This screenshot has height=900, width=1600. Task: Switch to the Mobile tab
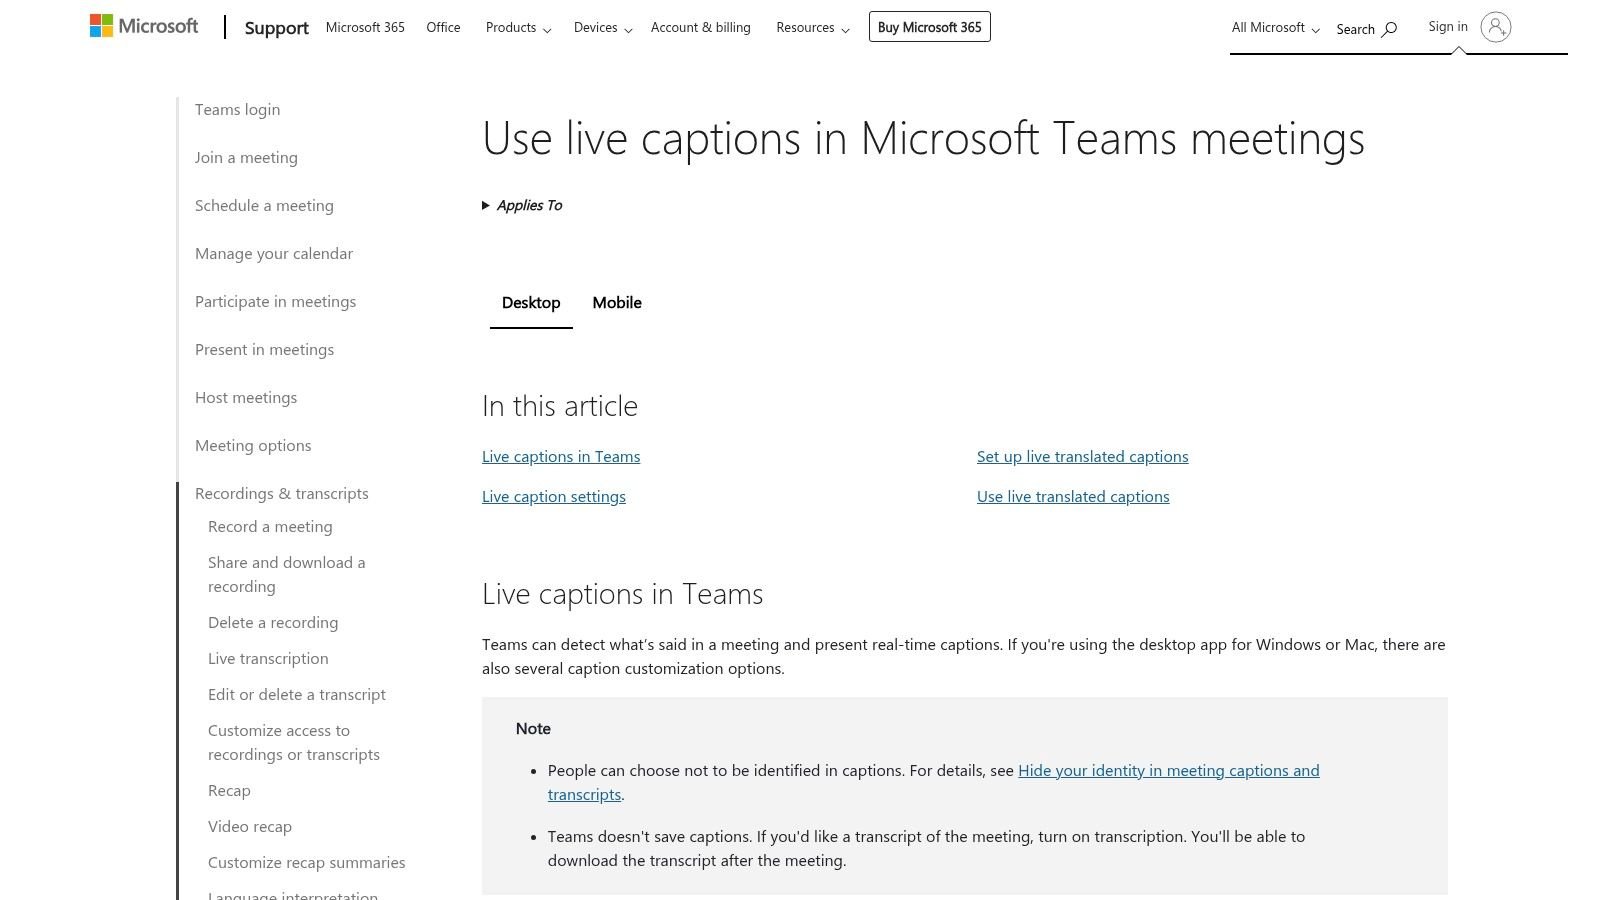(617, 303)
